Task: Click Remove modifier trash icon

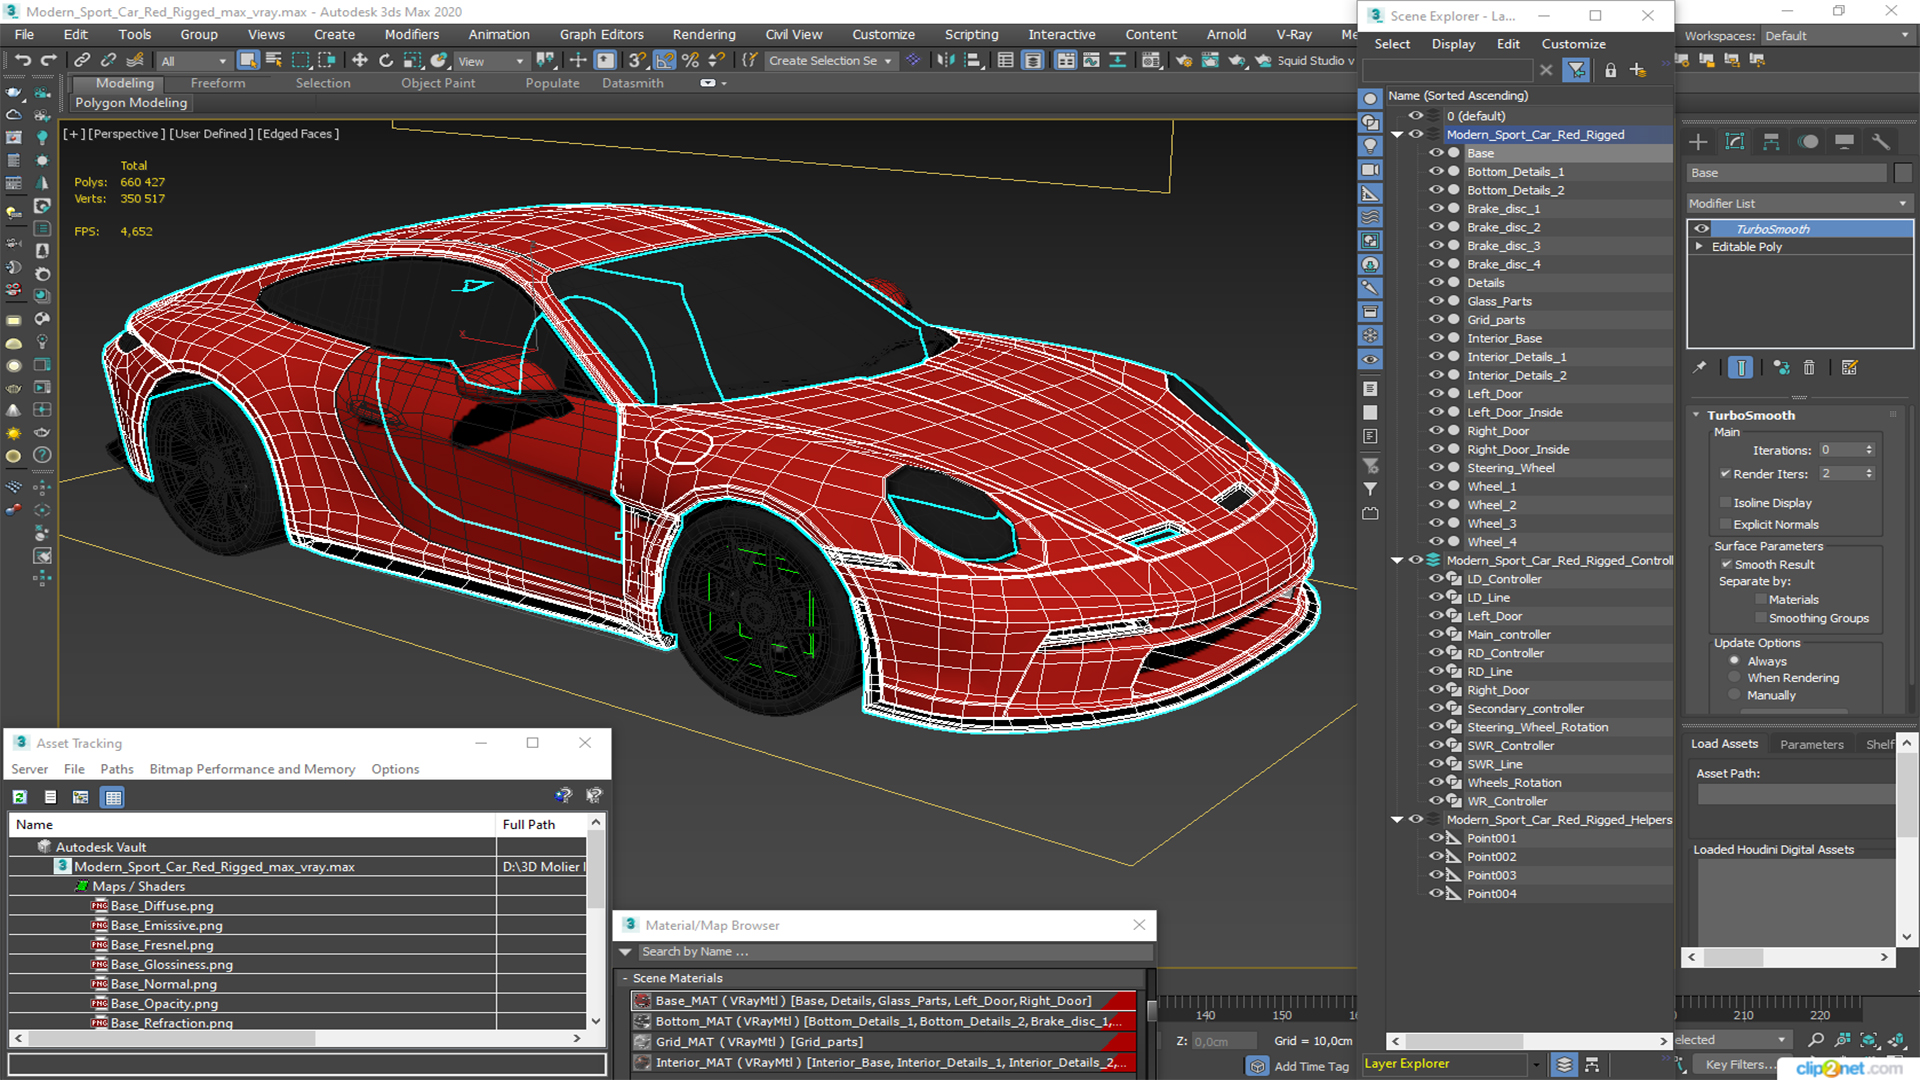Action: tap(1809, 368)
